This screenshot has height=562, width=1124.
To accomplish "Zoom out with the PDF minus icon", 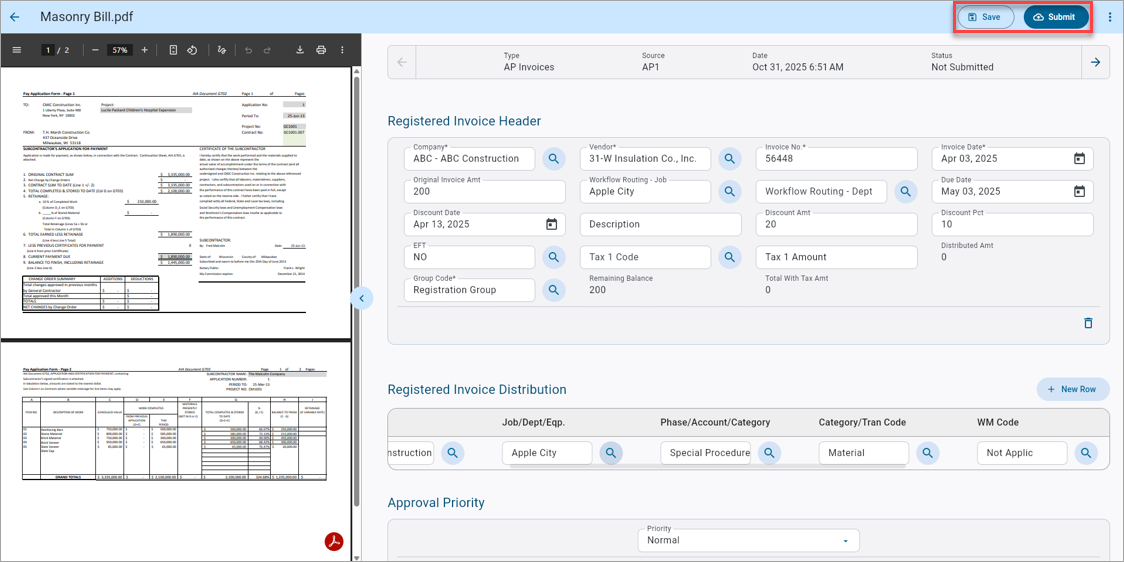I will [x=95, y=50].
